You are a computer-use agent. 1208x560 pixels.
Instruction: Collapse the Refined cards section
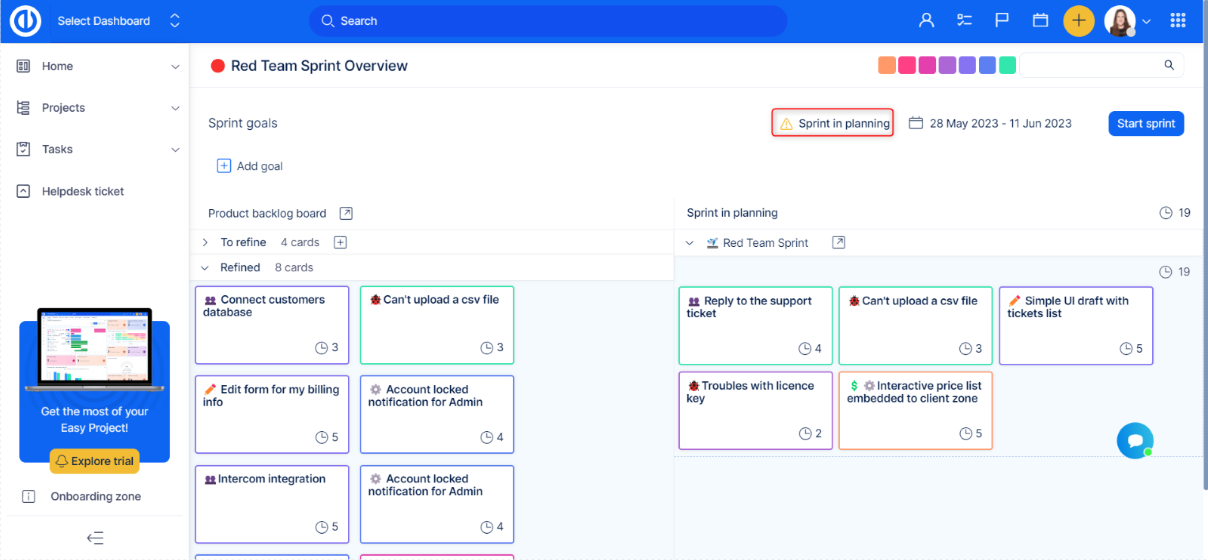pos(205,268)
